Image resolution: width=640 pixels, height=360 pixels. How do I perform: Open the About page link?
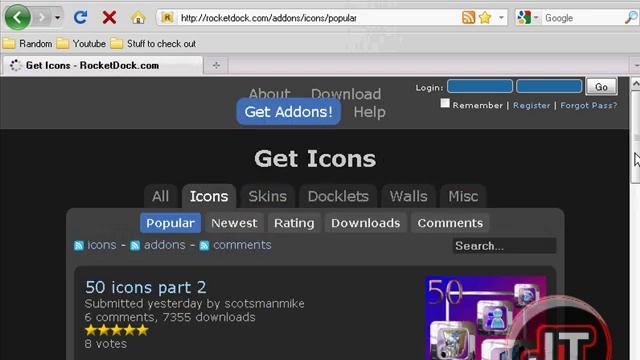pyautogui.click(x=270, y=93)
